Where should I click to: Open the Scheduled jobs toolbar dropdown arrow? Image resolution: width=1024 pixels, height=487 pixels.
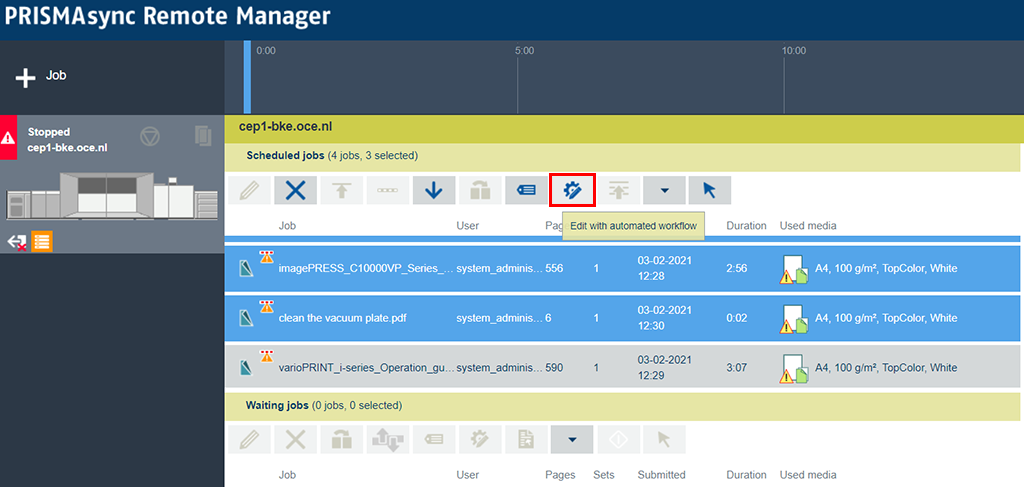tap(665, 191)
